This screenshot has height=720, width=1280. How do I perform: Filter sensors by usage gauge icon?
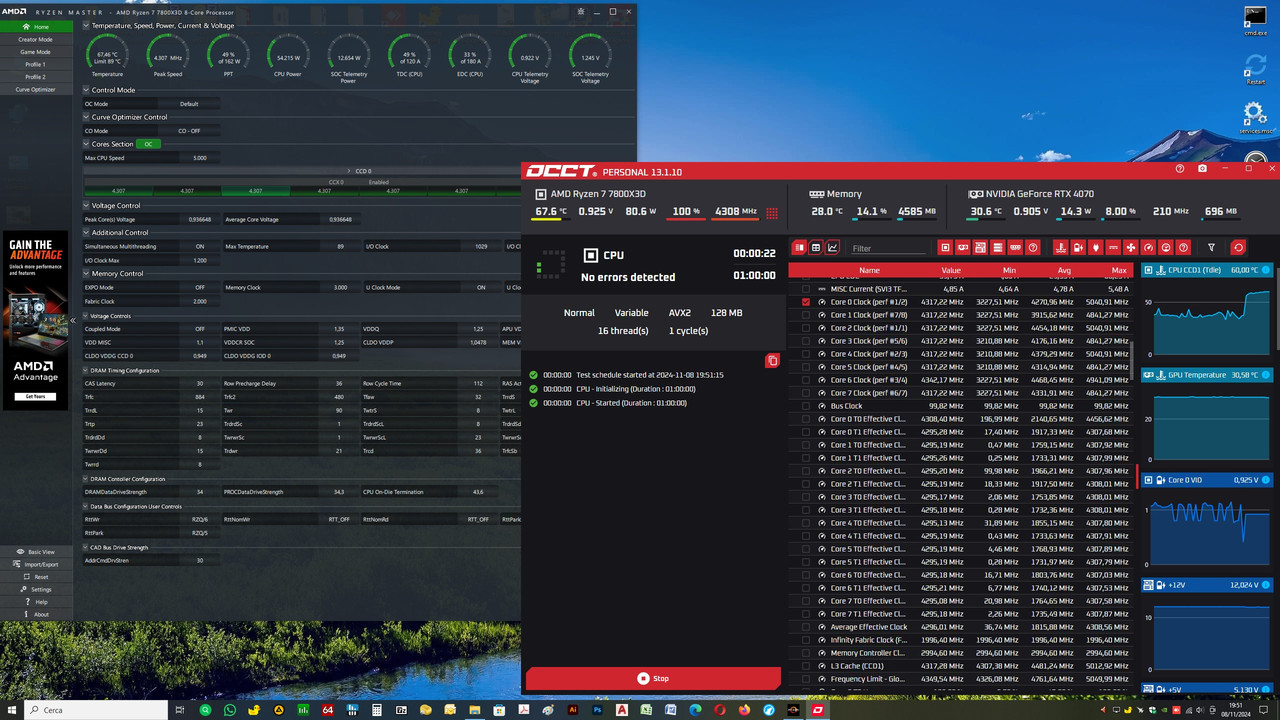[x=1166, y=247]
